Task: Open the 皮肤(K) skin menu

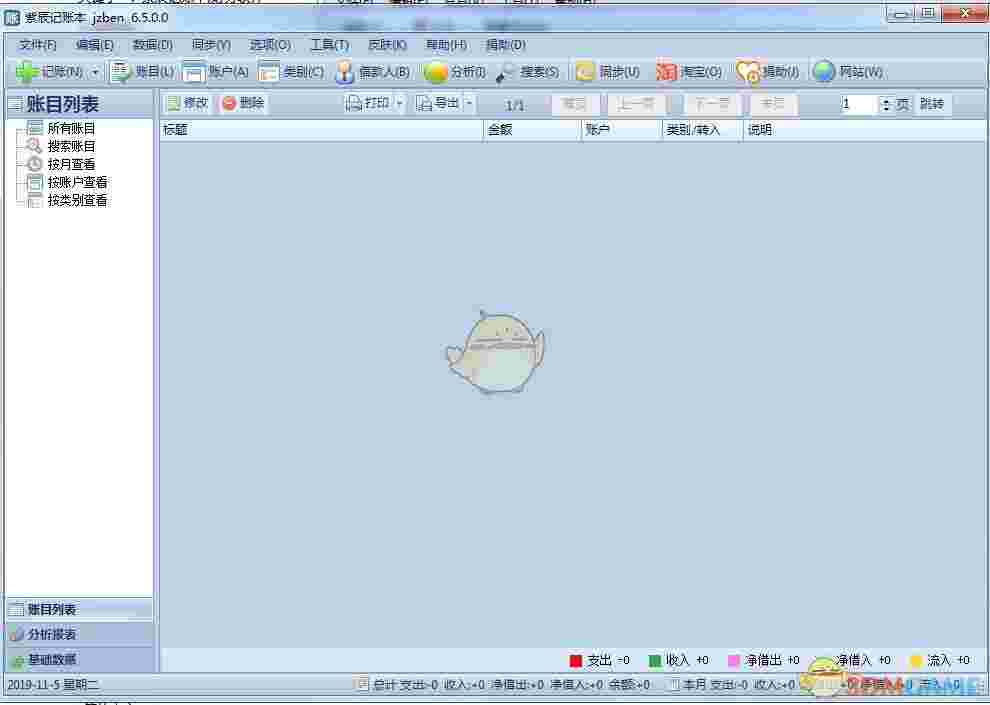Action: pos(387,45)
